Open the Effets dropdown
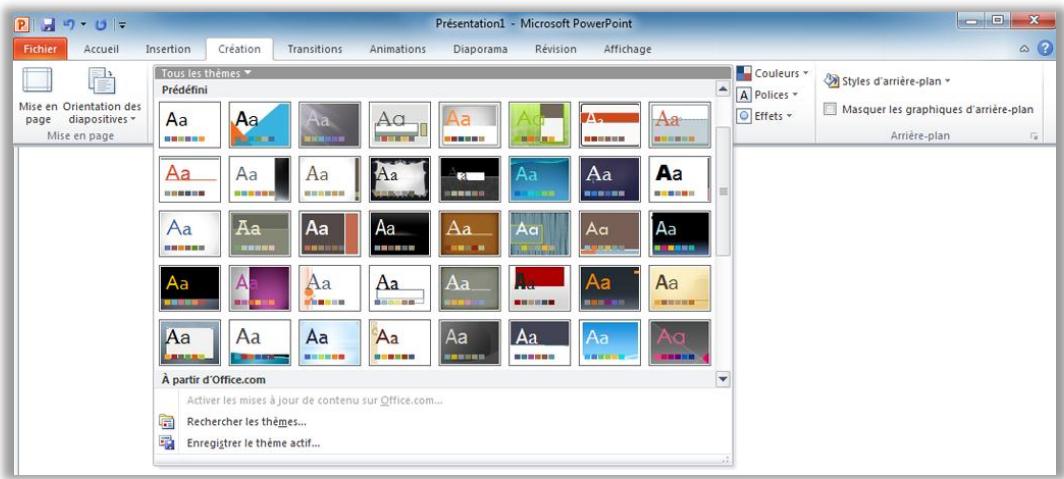 click(x=765, y=116)
